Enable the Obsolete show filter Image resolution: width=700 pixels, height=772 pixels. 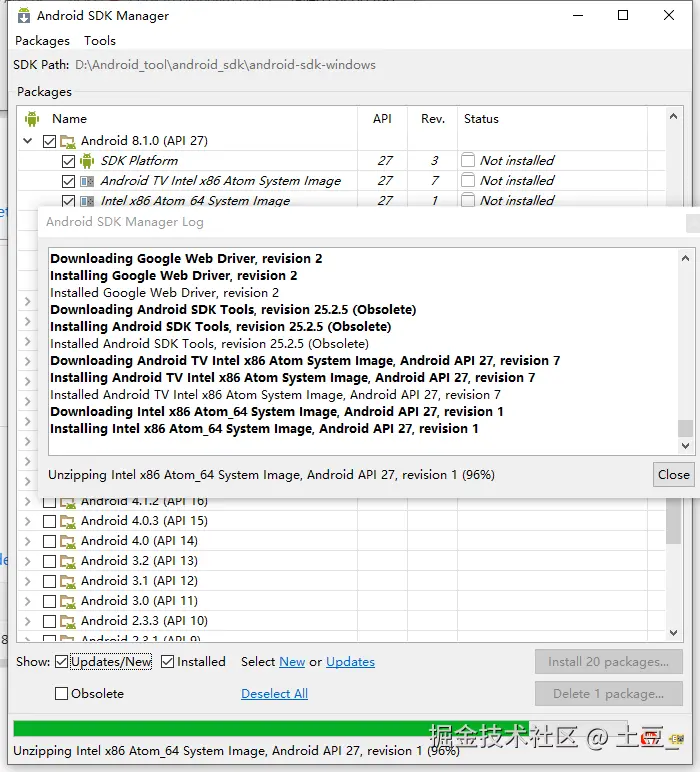click(x=62, y=694)
